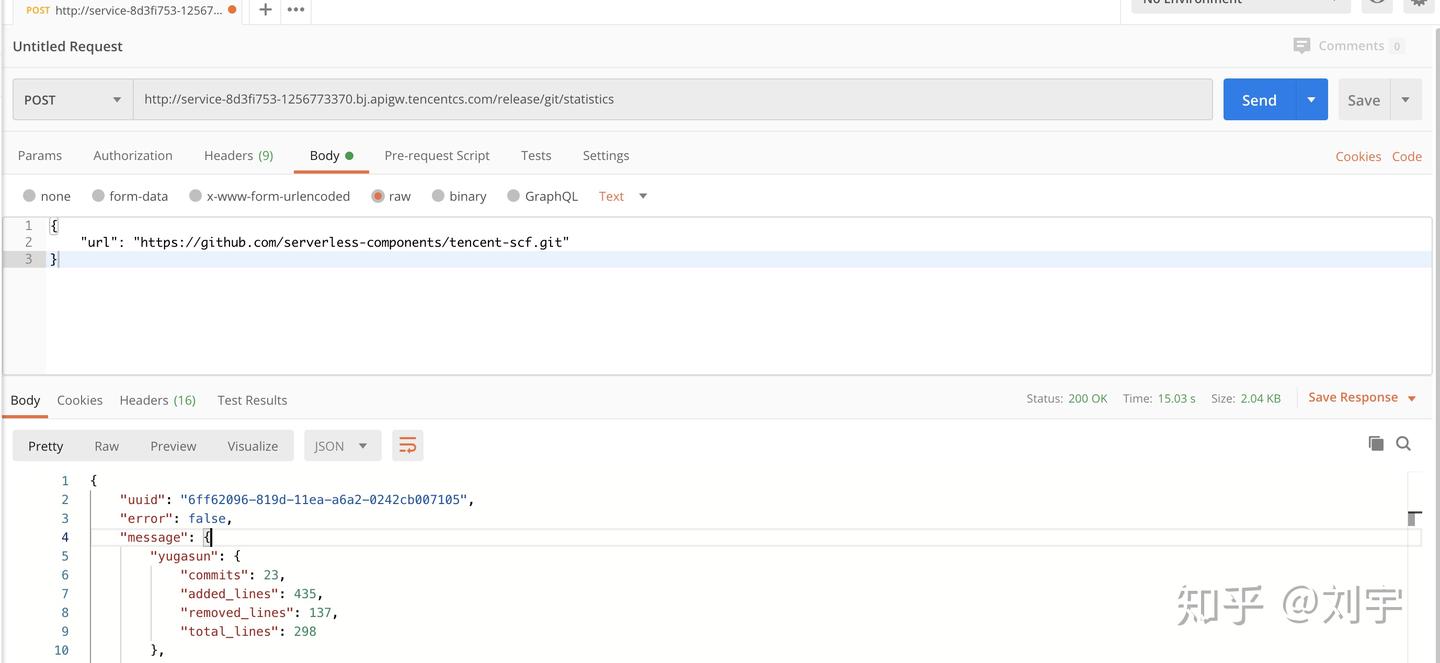This screenshot has width=1440, height=663.
Task: Open a new request tab with plus icon
Action: [265, 9]
